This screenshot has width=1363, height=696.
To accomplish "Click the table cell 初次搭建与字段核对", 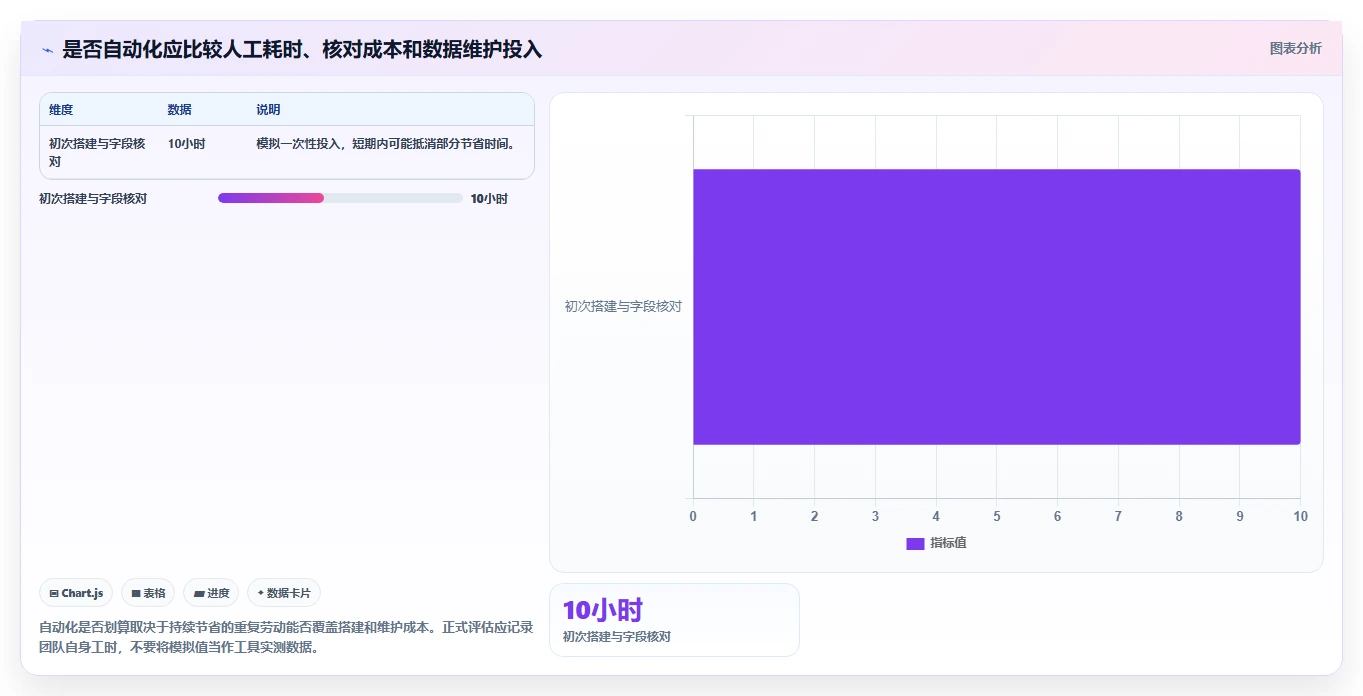I will [x=97, y=152].
